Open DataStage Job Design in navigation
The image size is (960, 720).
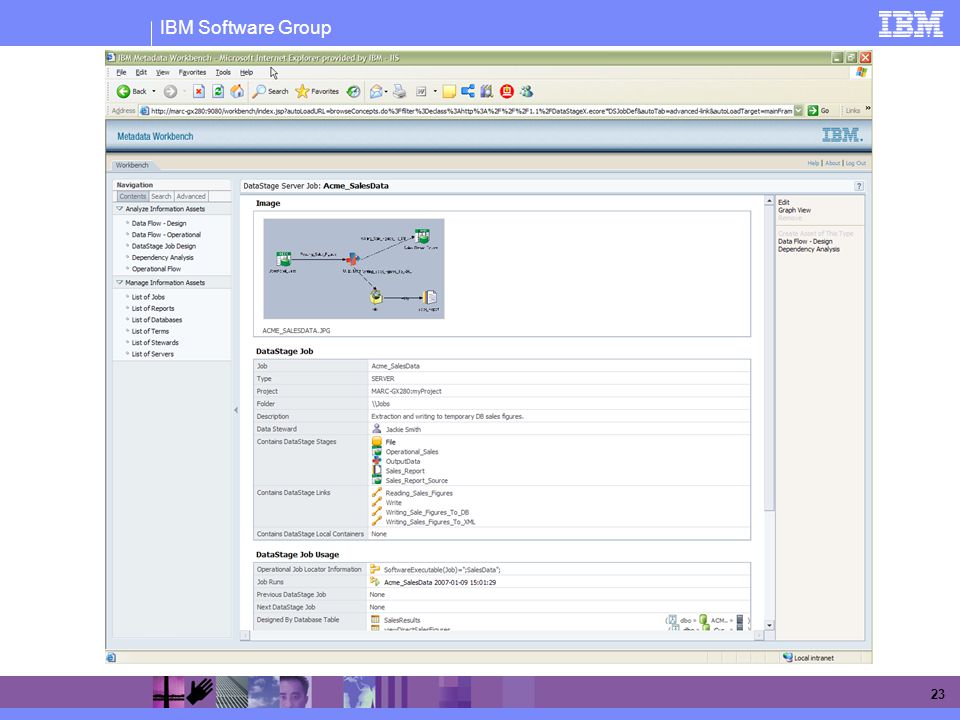(x=163, y=246)
